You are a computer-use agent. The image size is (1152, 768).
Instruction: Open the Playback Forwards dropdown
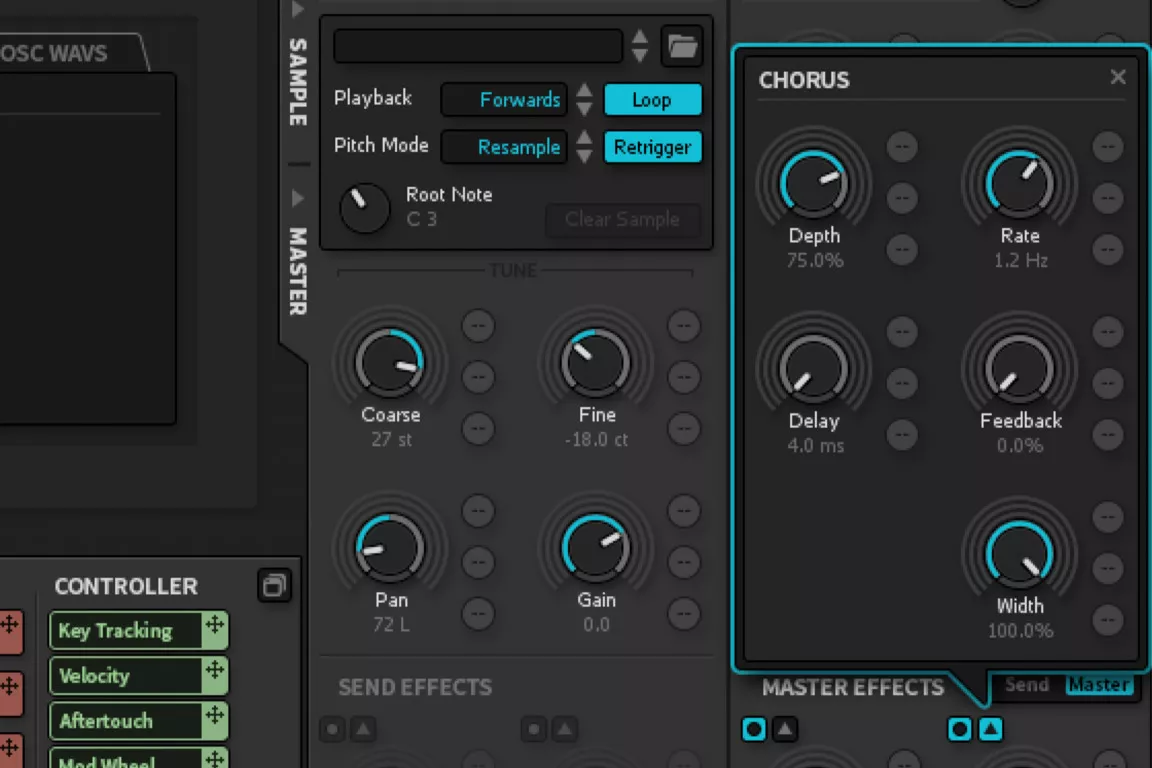coord(504,100)
